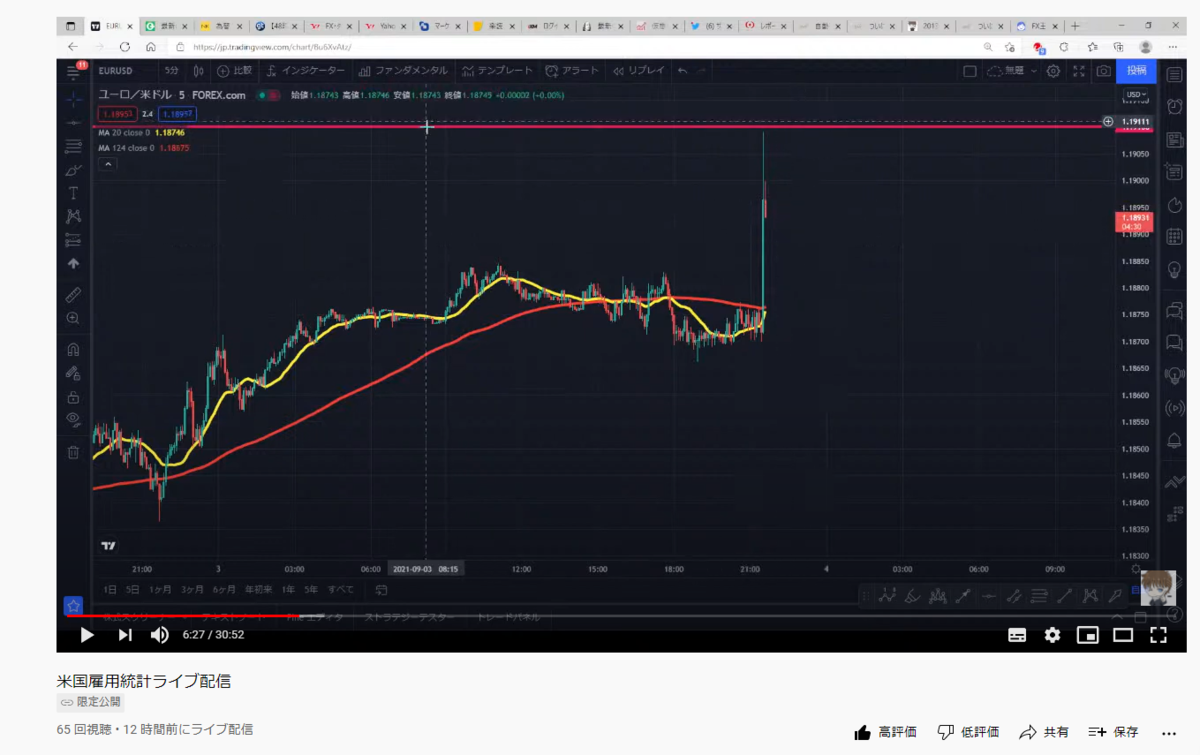Click the blue favorites star button
Image resolution: width=1200 pixels, height=755 pixels.
[73, 606]
